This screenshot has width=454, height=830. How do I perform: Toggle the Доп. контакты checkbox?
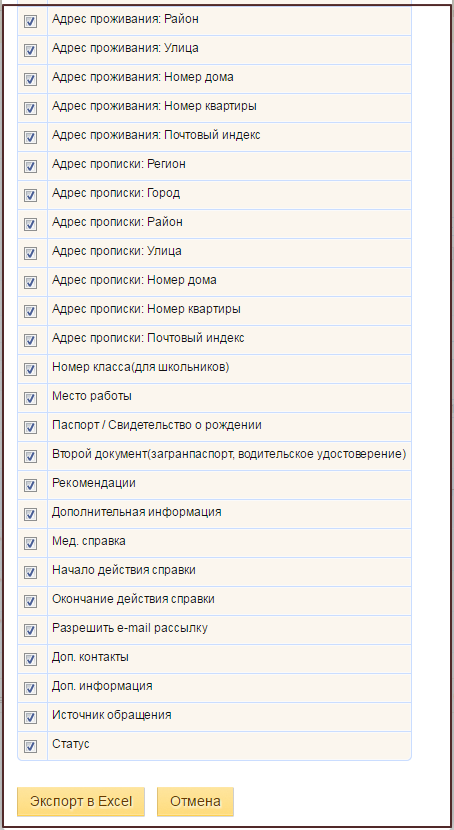(x=31, y=659)
